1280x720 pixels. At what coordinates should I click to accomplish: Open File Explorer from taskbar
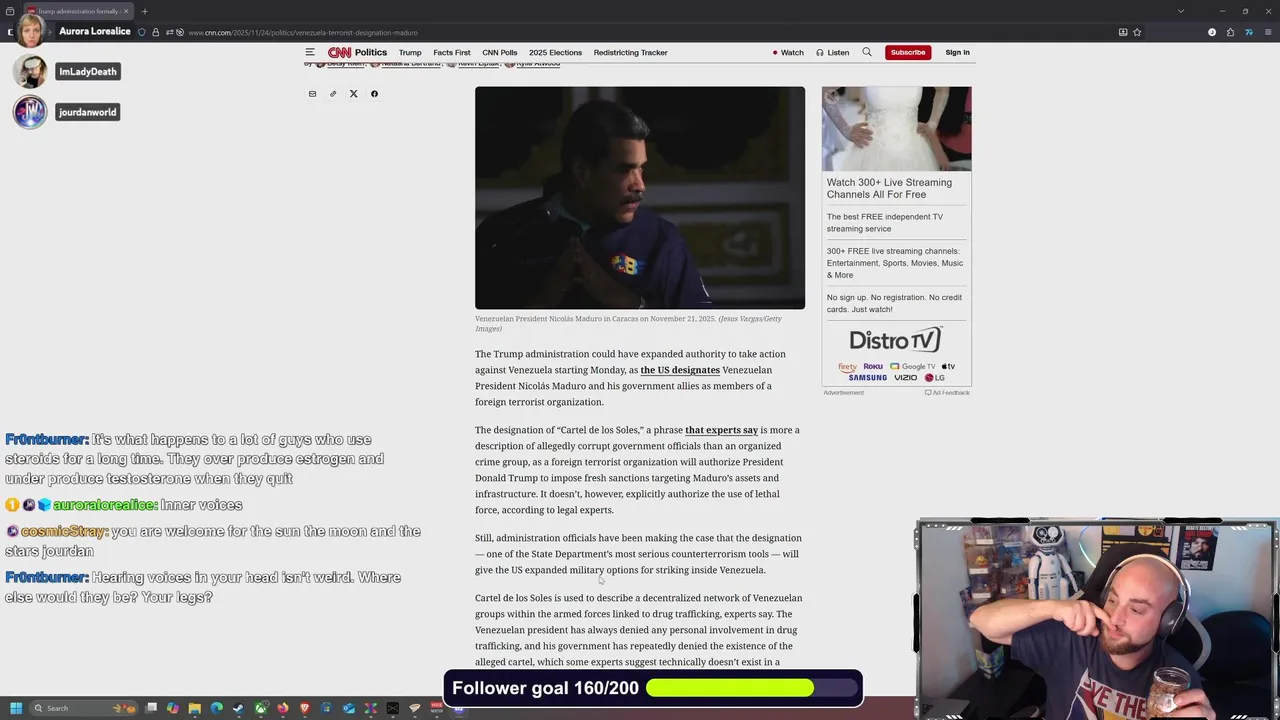pos(195,708)
